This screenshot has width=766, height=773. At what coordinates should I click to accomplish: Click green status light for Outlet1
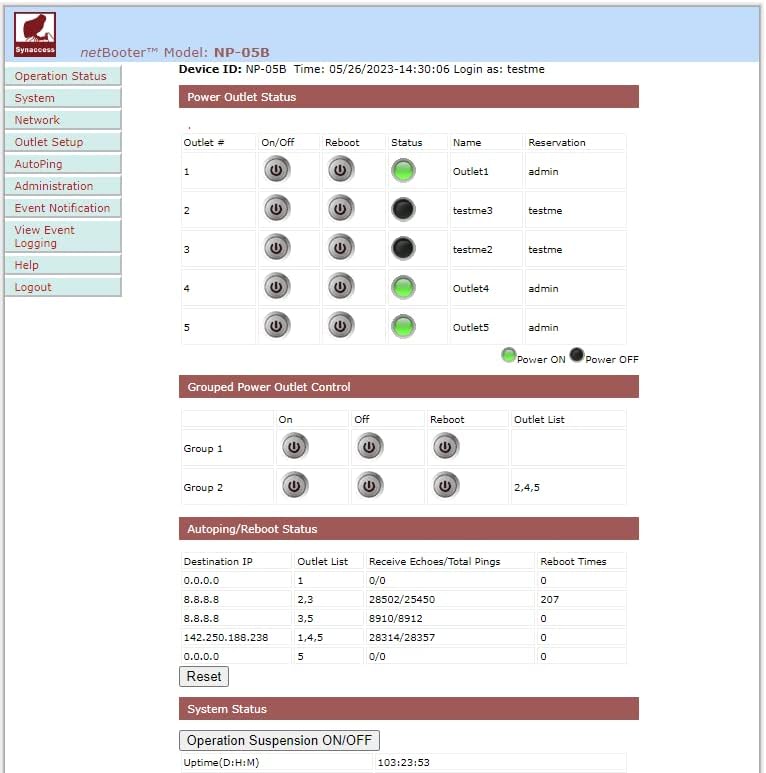[403, 171]
